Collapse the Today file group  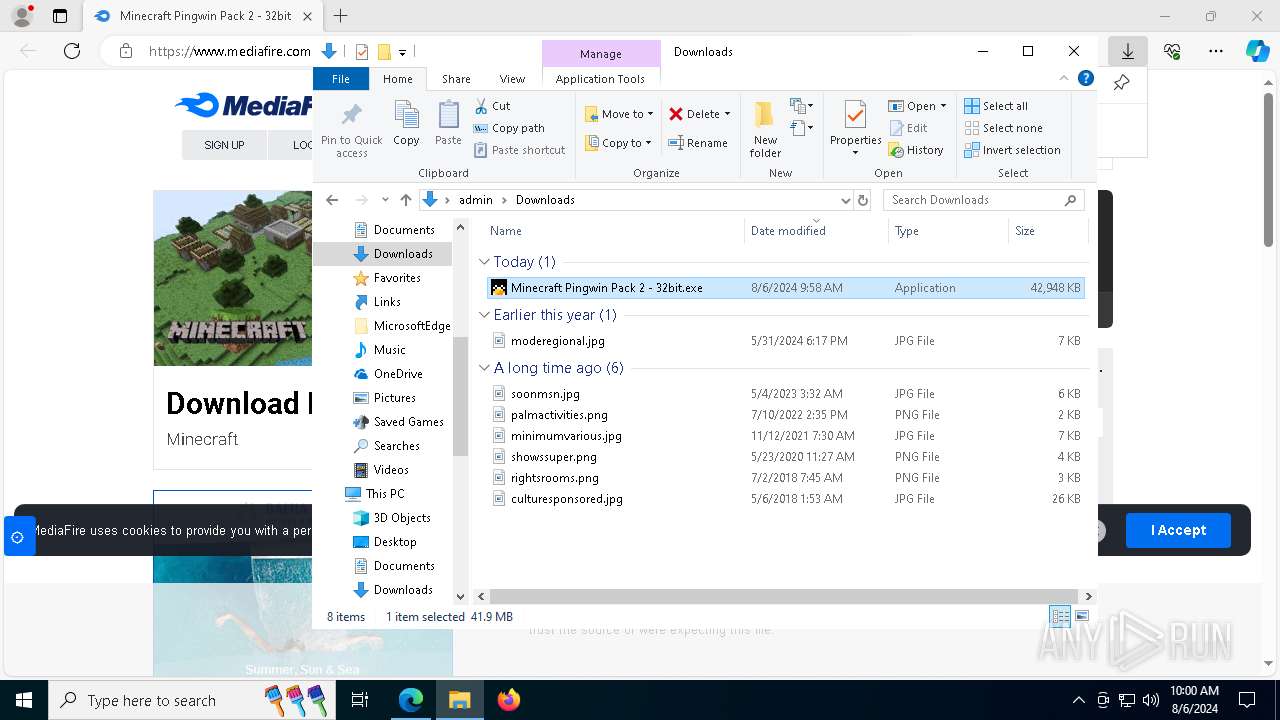485,262
